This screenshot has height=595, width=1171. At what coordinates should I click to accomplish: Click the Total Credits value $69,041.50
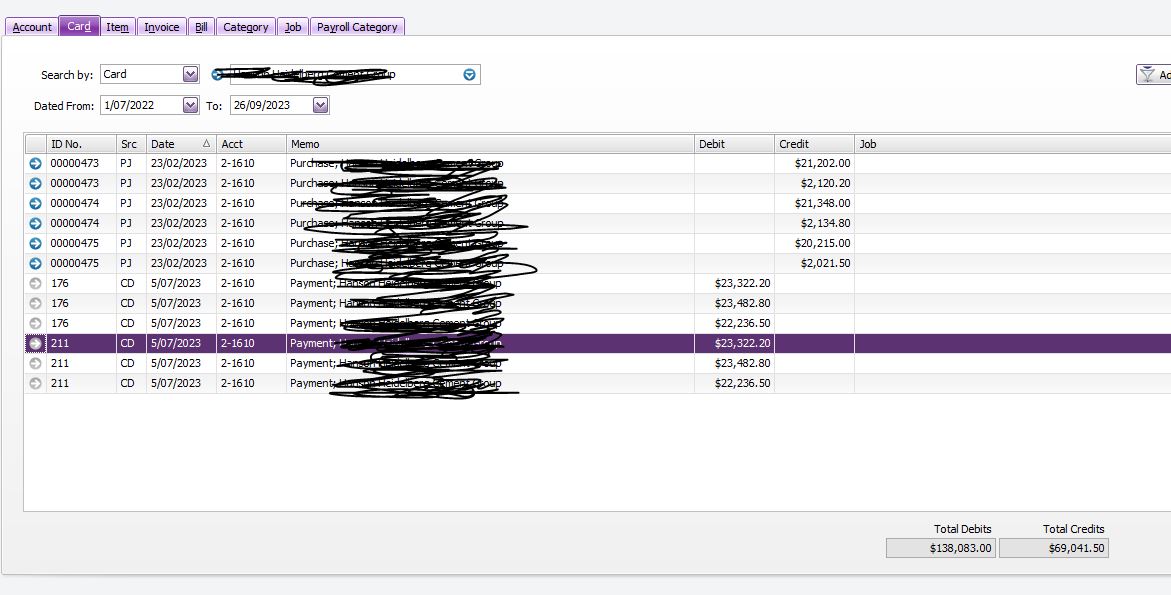[x=1053, y=548]
